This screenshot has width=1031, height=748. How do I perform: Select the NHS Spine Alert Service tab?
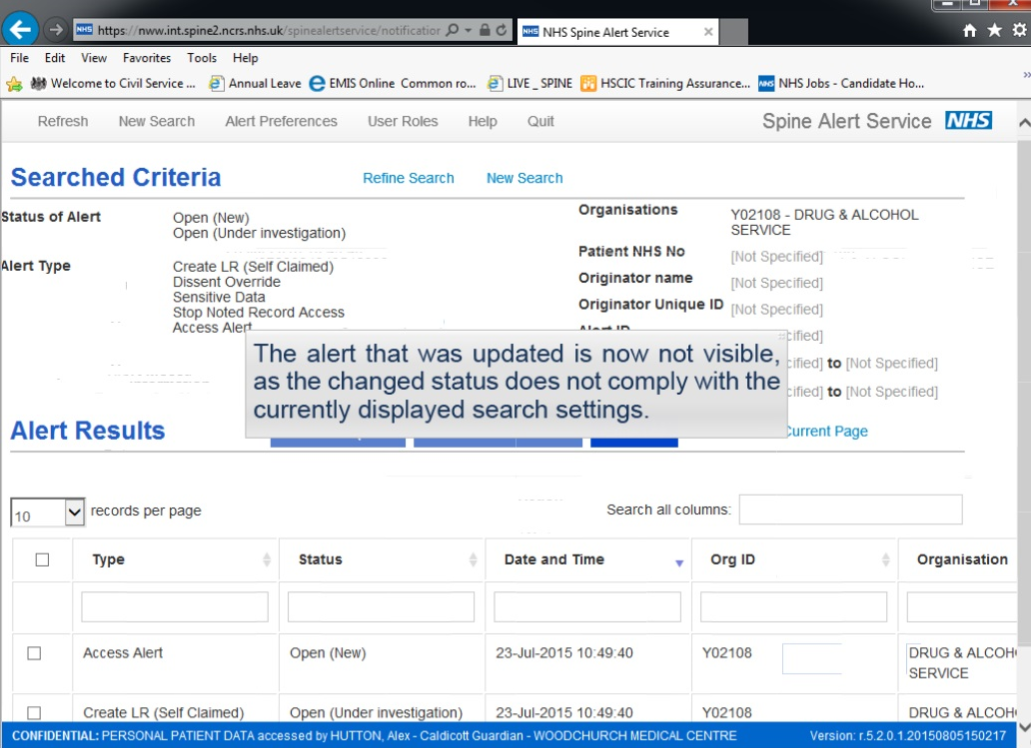click(x=617, y=32)
